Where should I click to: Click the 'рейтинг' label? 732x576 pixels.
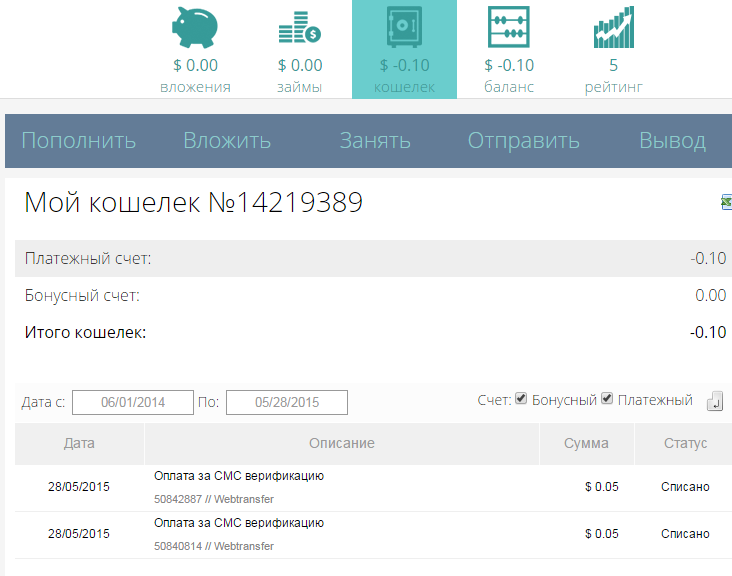pos(613,87)
